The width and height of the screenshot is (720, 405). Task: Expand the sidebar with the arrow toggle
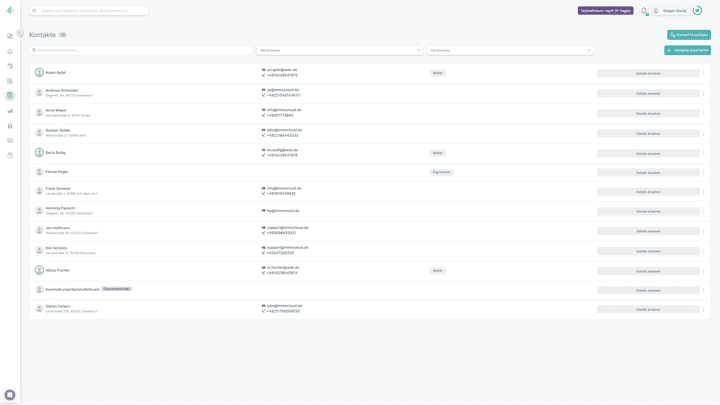(x=20, y=33)
